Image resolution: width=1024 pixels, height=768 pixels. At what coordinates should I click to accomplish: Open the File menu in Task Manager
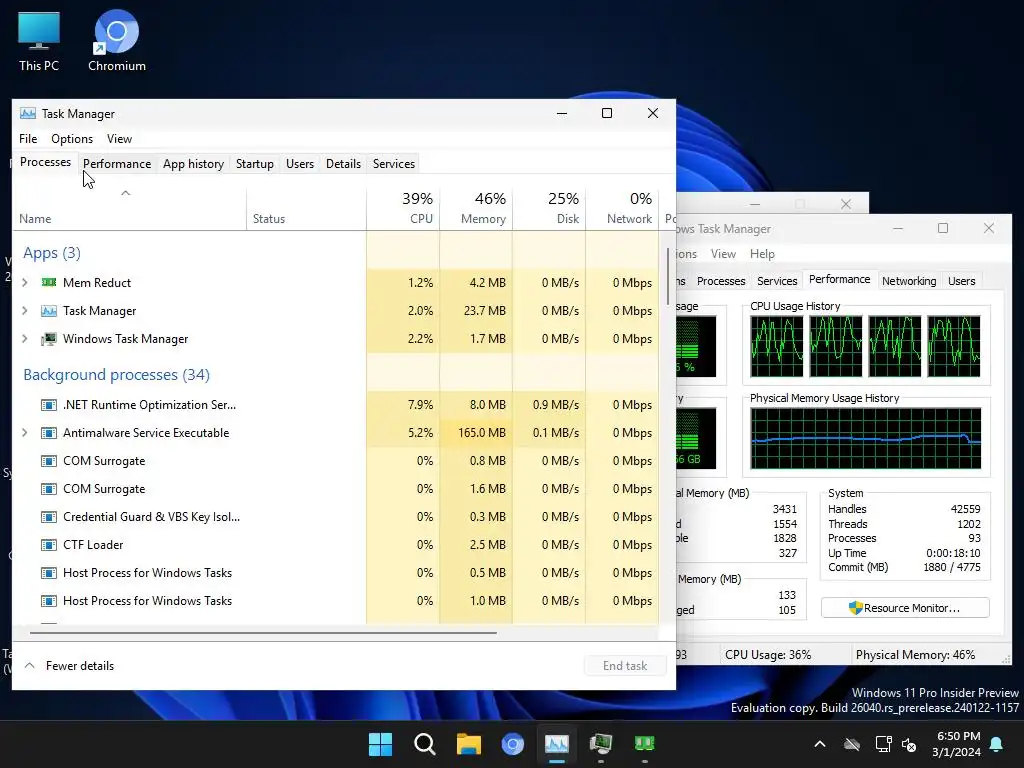[28, 138]
